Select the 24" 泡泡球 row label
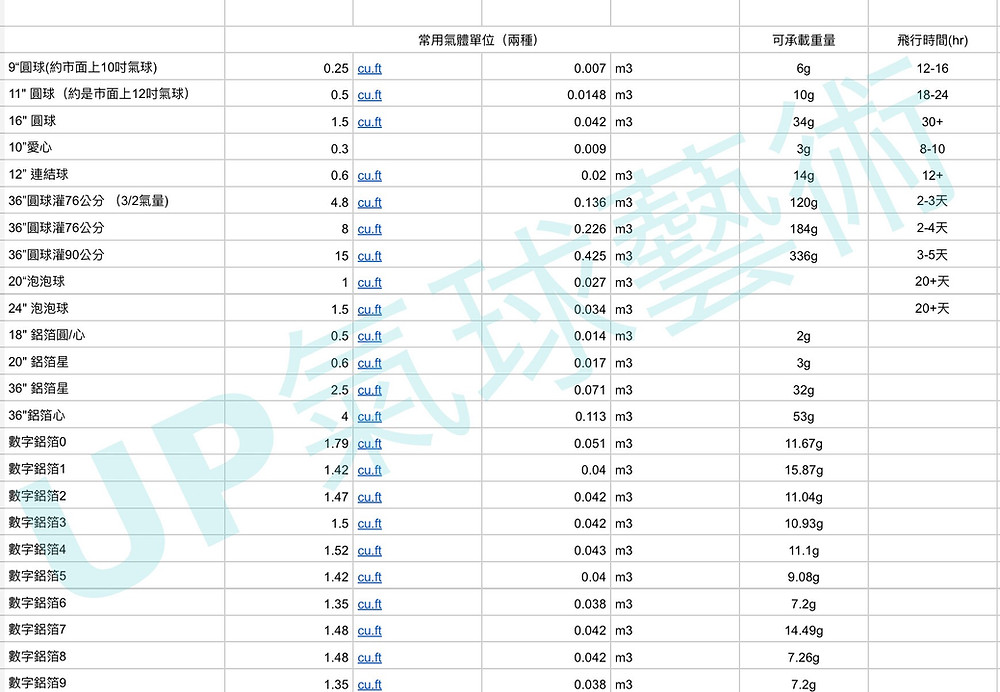This screenshot has width=1000, height=692. (x=112, y=307)
